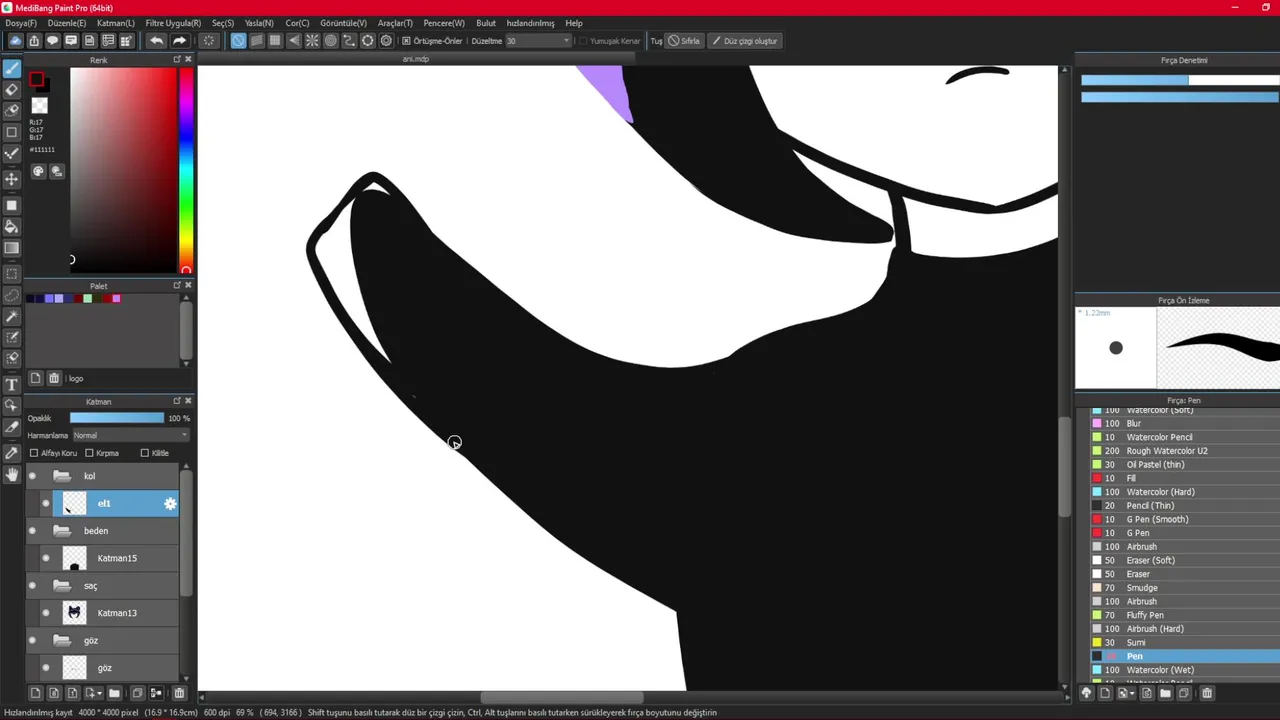Select the Eyedropper tool
Screen dimensions: 1280x720
12,453
